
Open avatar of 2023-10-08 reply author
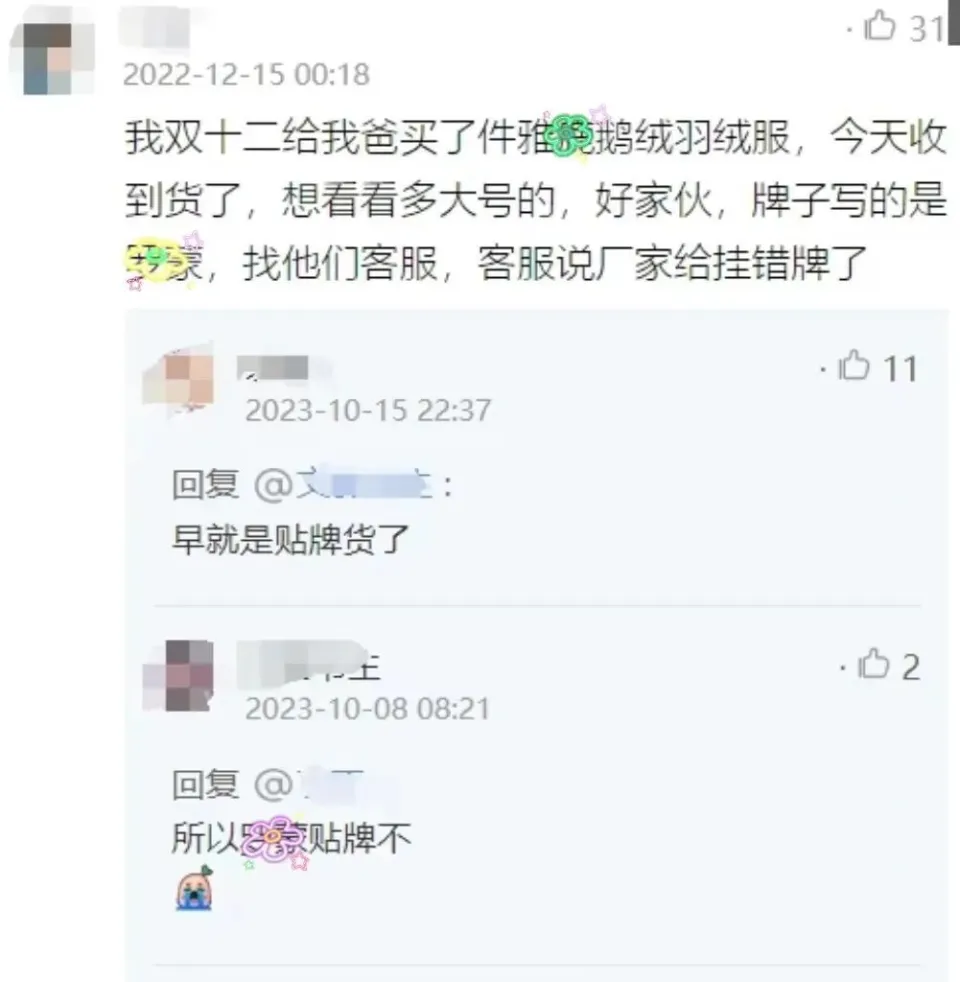click(x=178, y=676)
